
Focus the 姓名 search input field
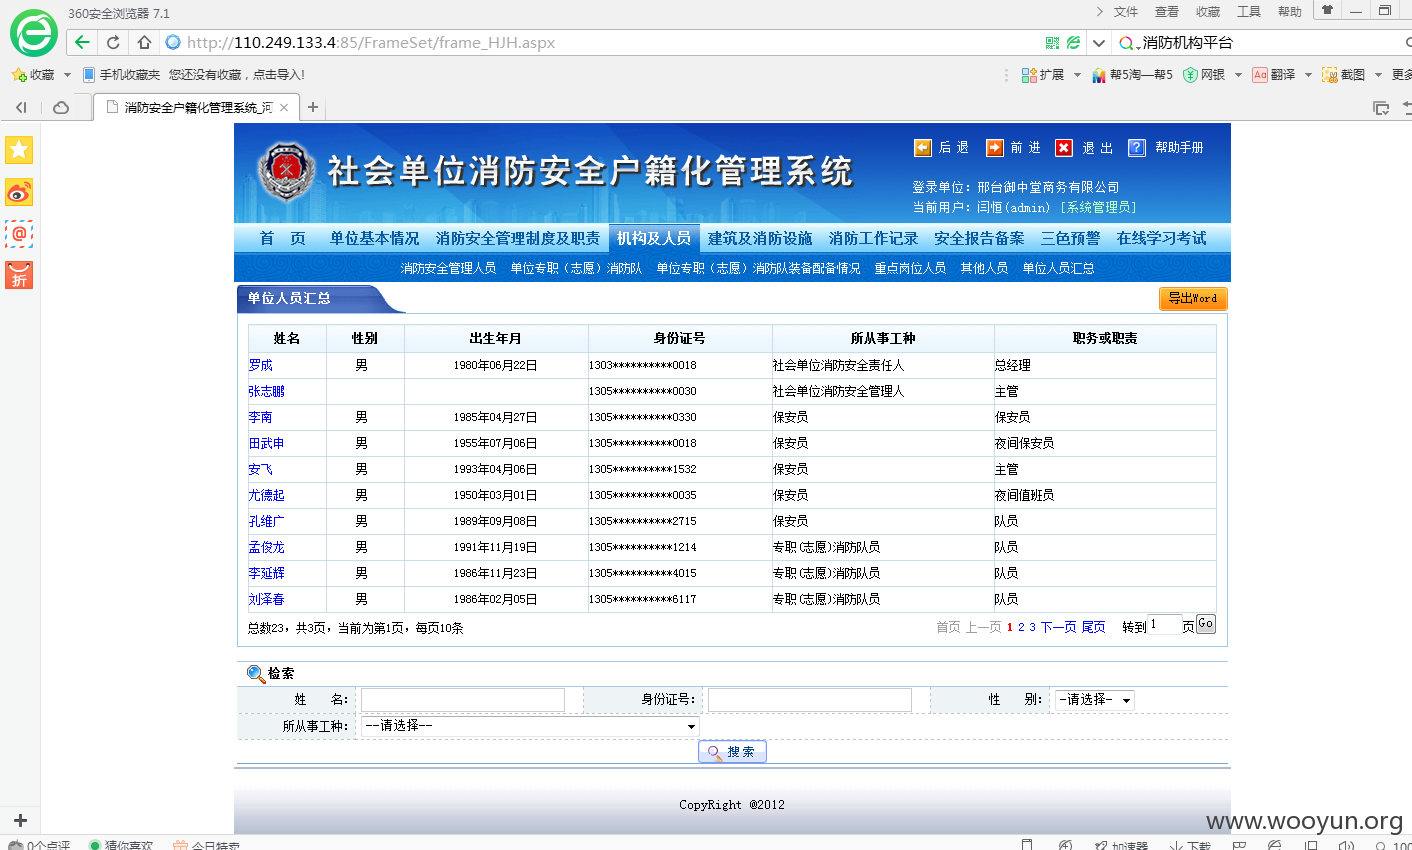[463, 700]
